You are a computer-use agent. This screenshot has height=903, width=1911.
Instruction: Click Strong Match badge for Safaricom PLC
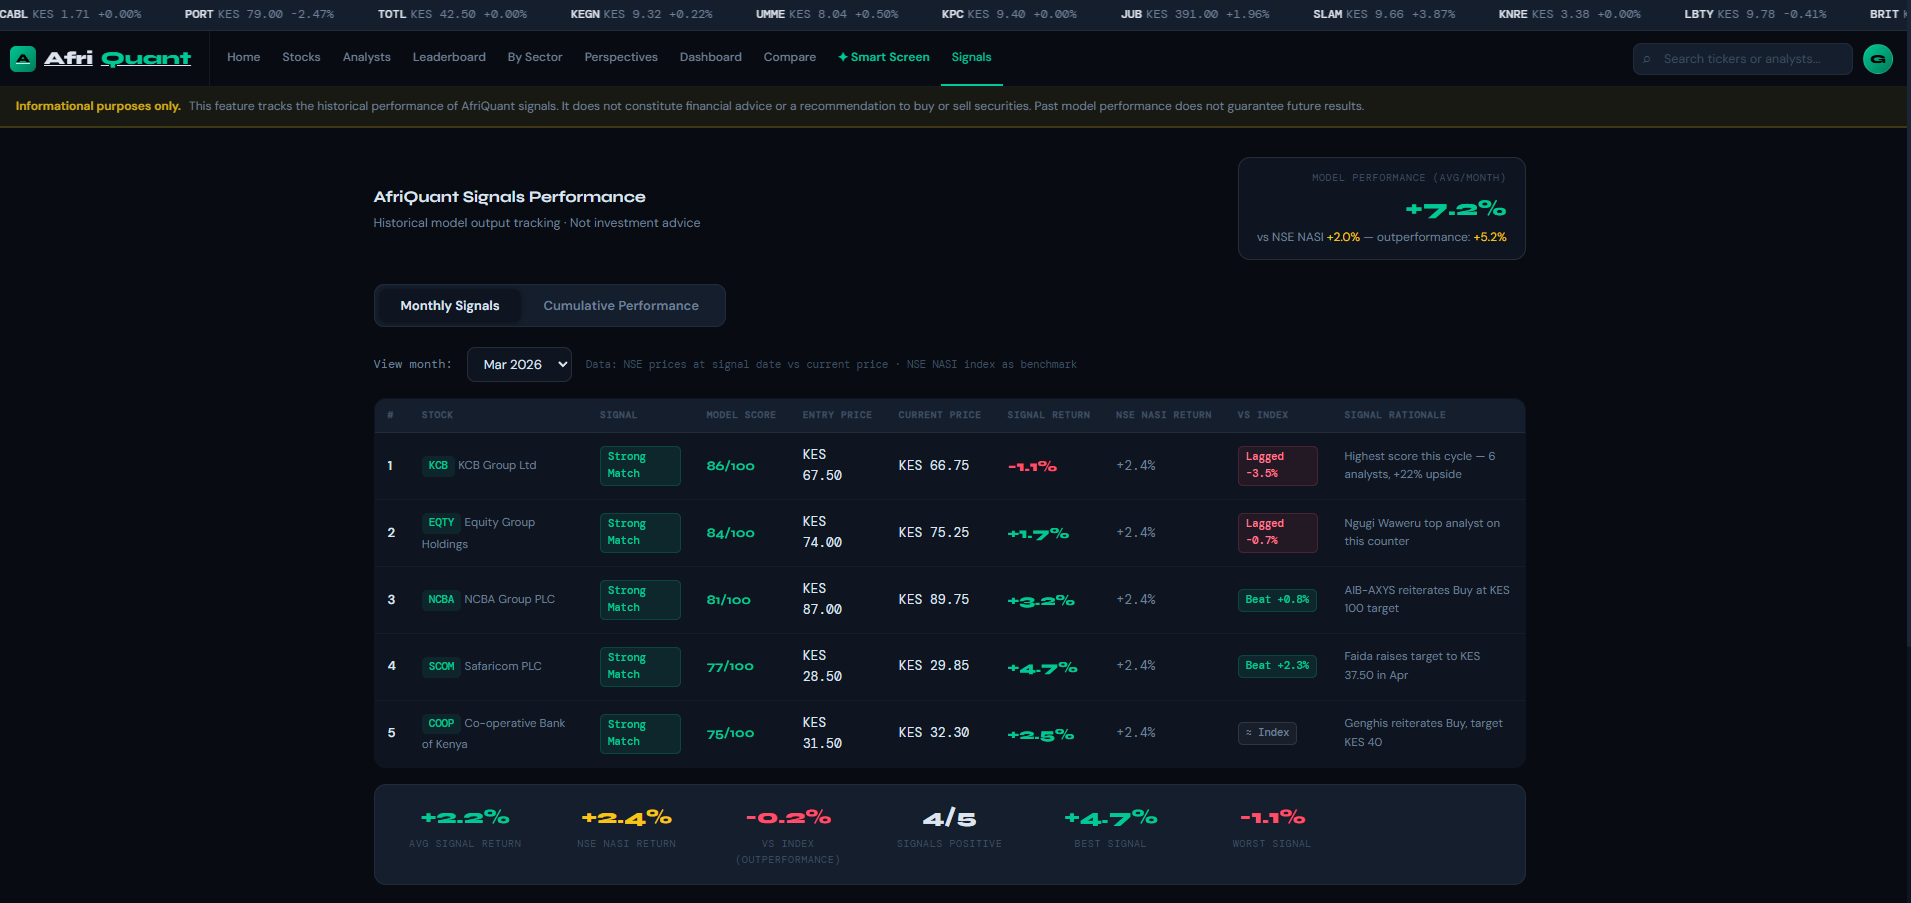click(x=640, y=666)
